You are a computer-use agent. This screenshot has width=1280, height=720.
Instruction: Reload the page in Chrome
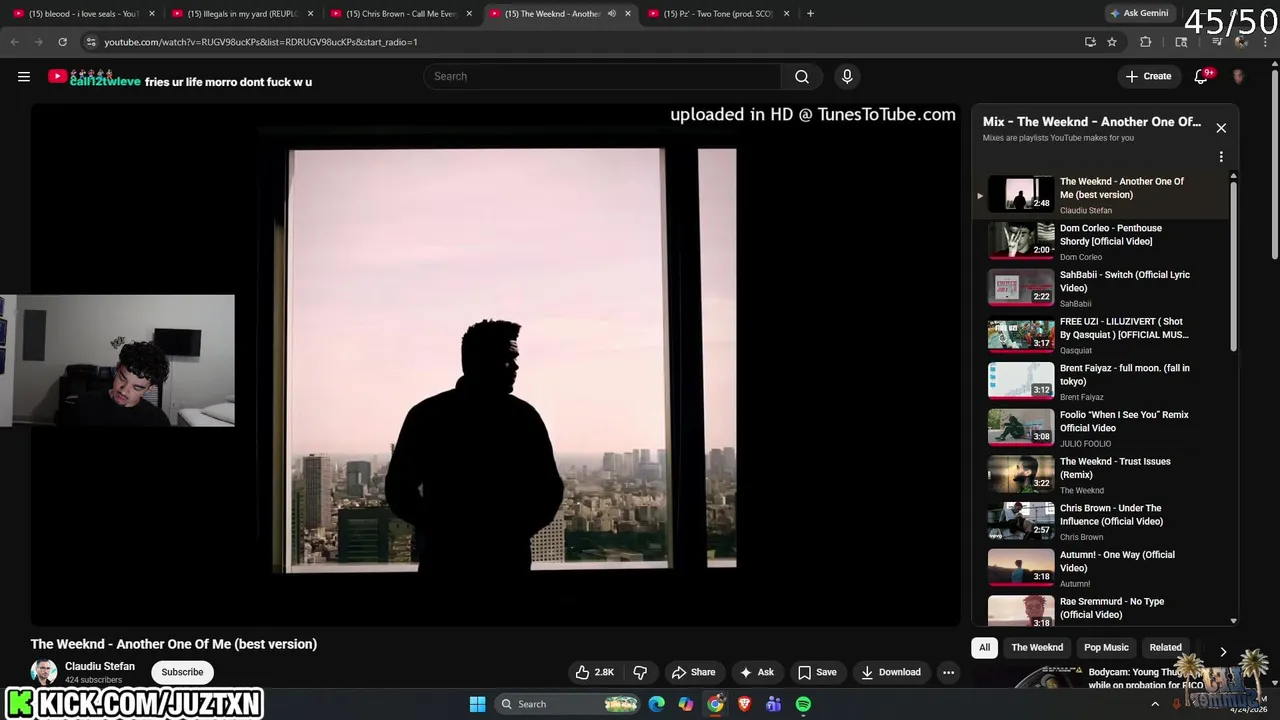click(62, 42)
